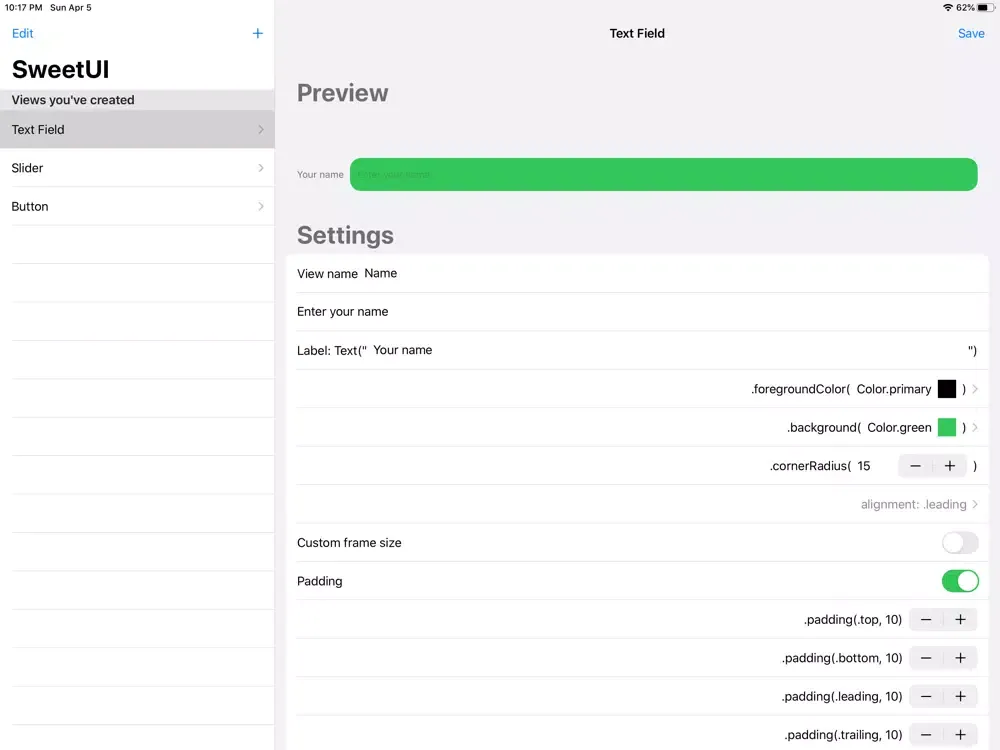Click the Color.primary text
Screen dimensions: 1000x750
pos(893,389)
